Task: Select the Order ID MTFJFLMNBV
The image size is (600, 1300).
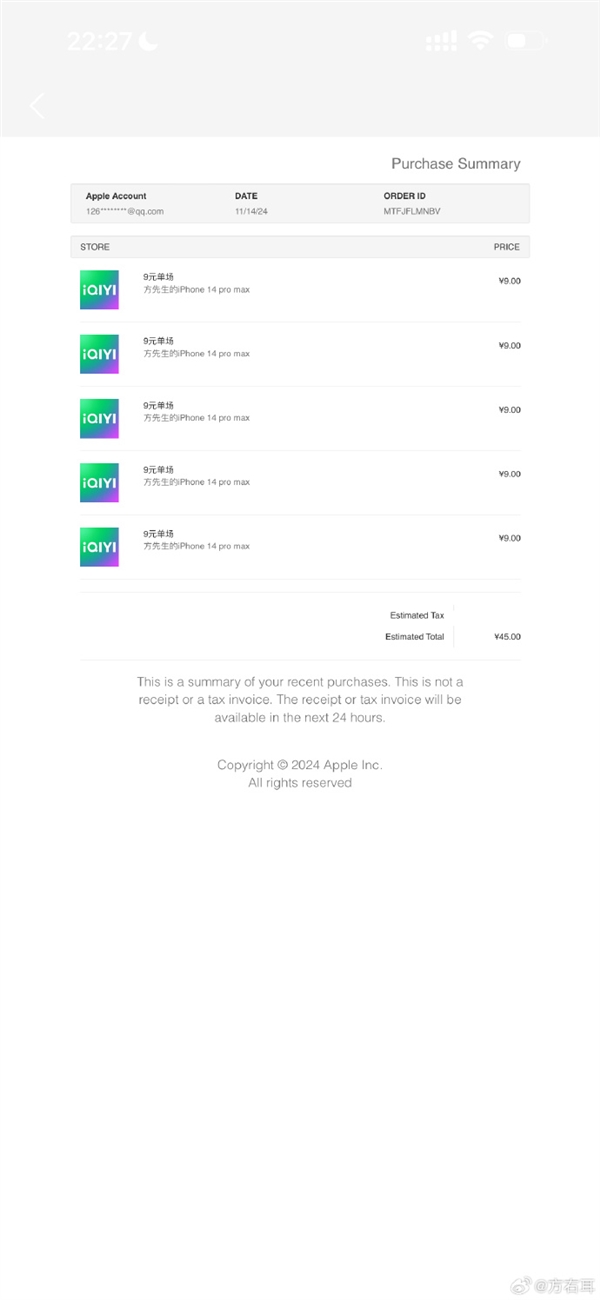Action: (x=411, y=211)
